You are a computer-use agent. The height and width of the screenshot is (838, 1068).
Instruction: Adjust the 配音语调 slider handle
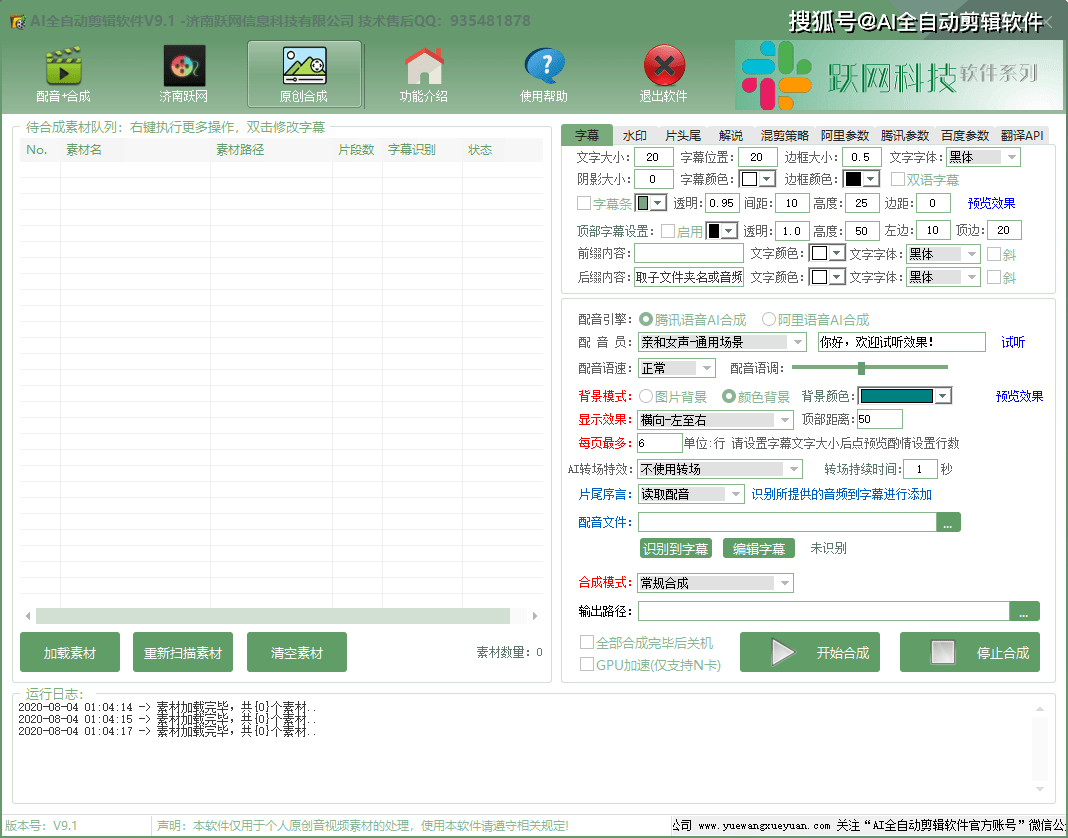(862, 368)
